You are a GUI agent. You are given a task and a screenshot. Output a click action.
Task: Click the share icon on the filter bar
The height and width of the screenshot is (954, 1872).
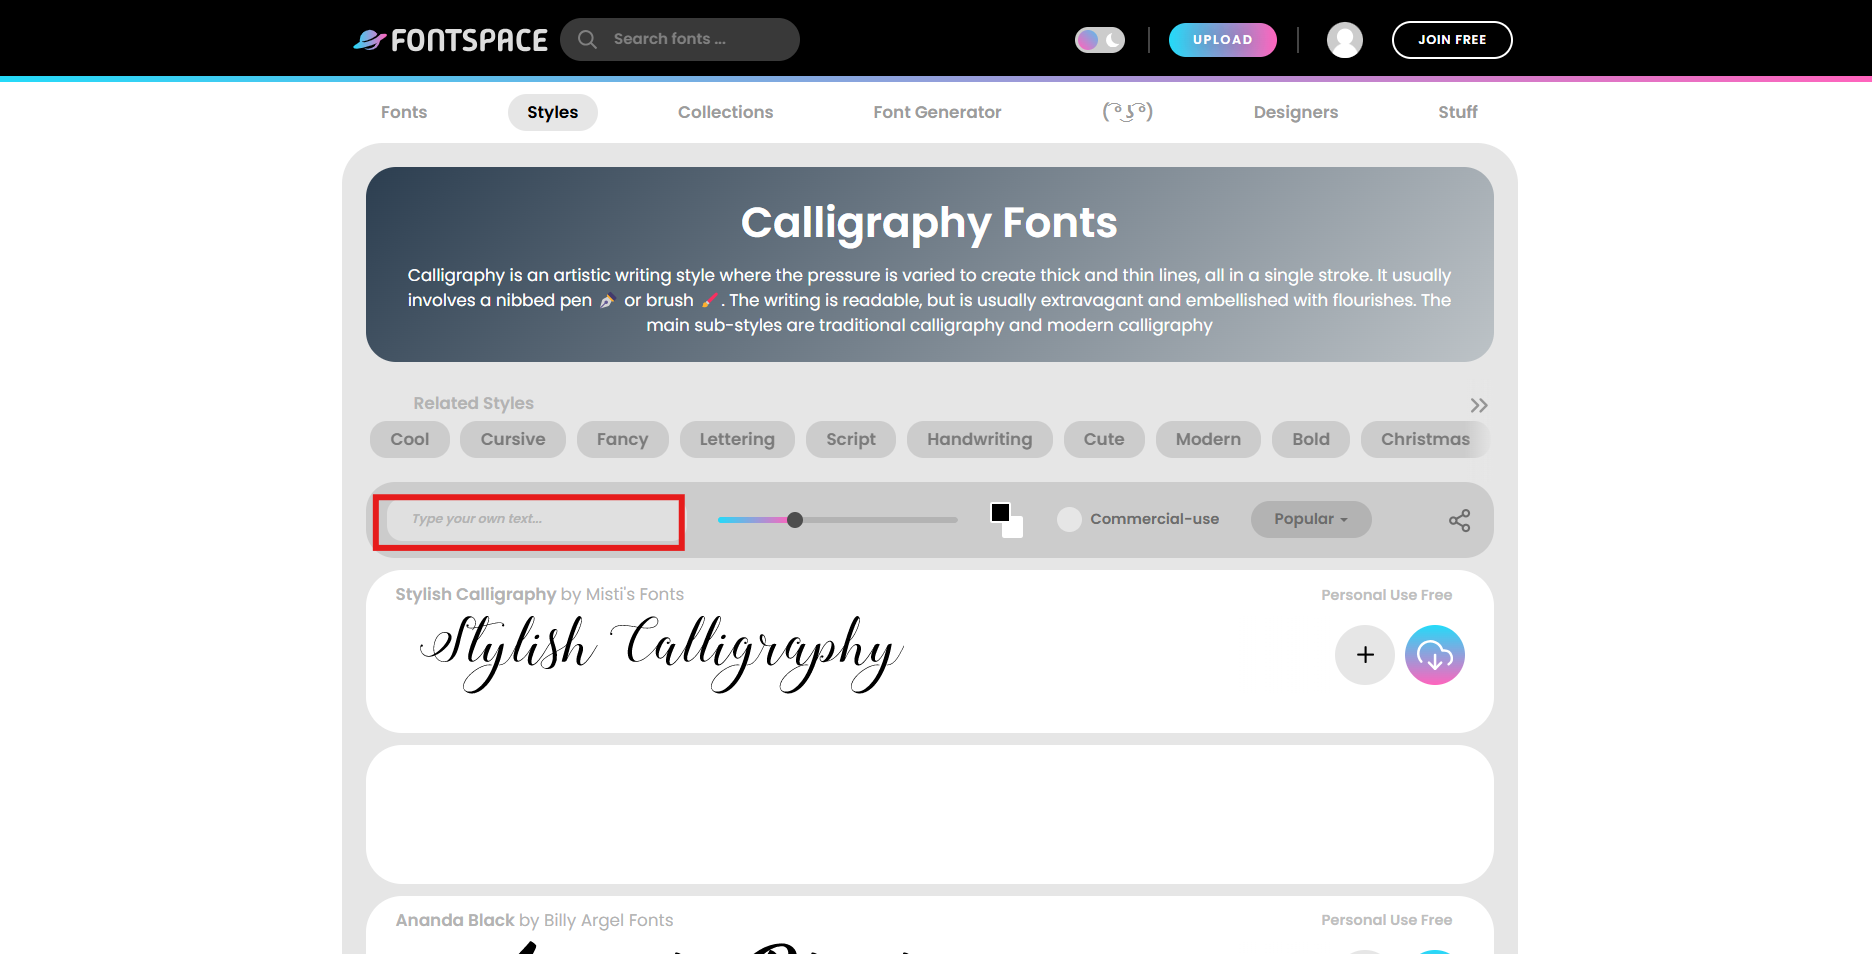(x=1459, y=520)
